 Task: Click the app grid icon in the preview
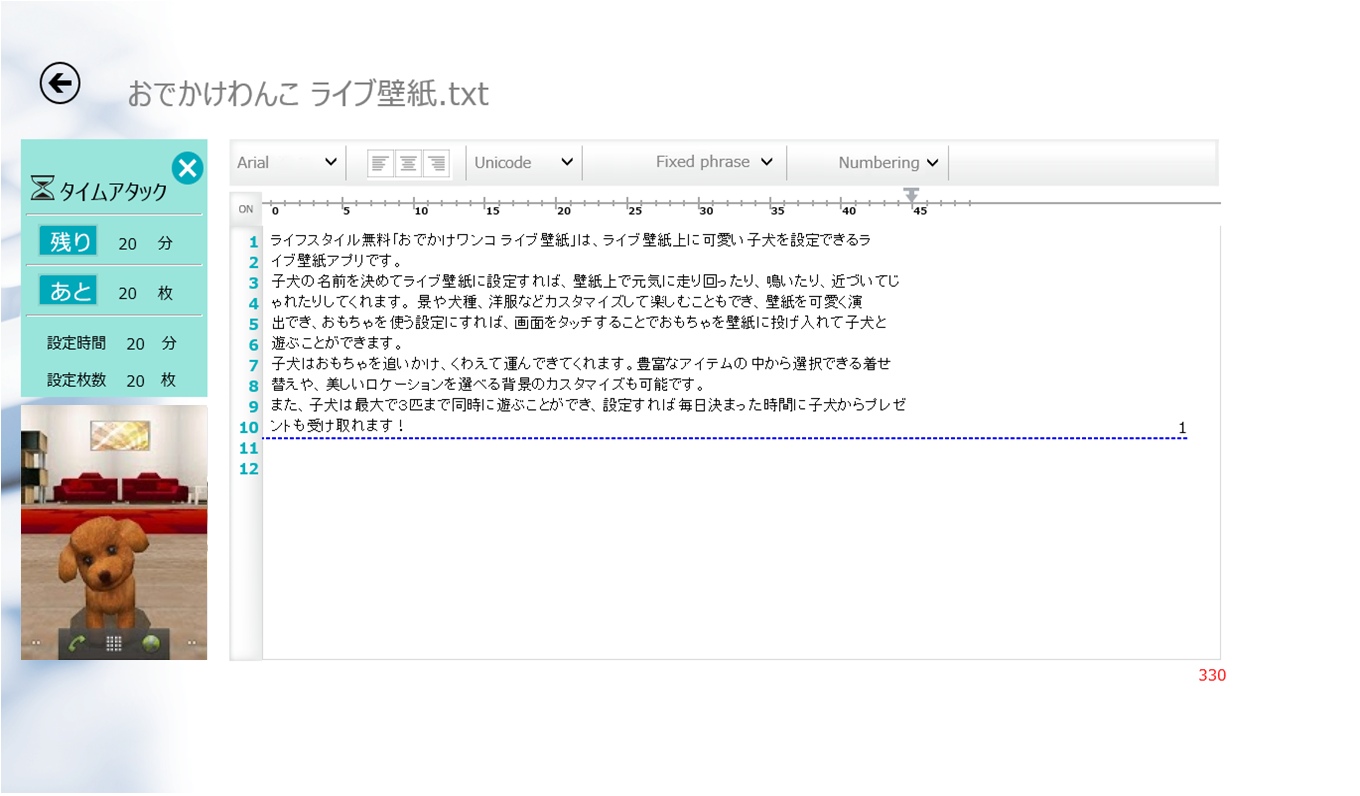coord(113,644)
